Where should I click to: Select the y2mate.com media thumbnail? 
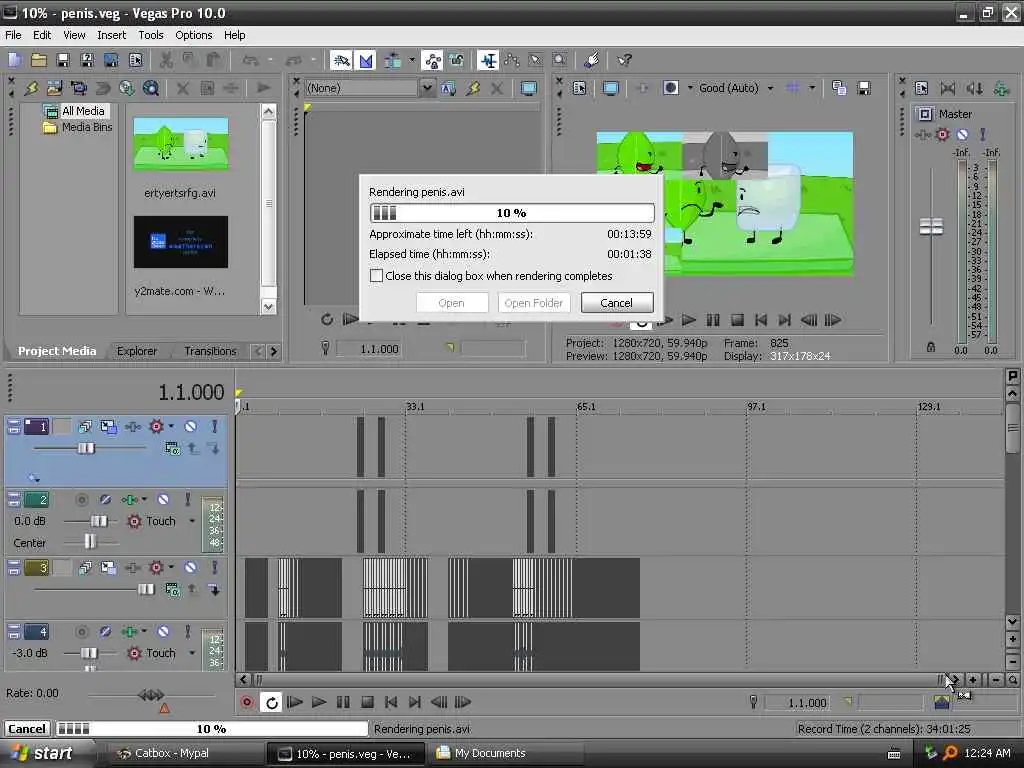point(181,242)
